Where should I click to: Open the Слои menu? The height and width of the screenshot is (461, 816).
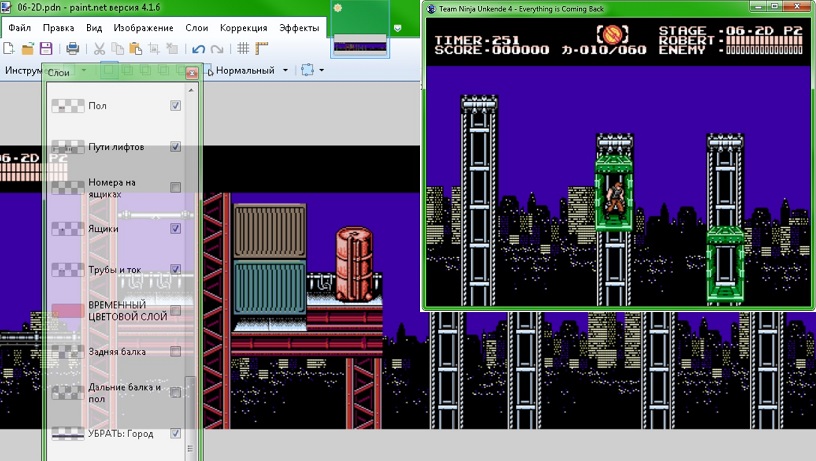(x=197, y=28)
